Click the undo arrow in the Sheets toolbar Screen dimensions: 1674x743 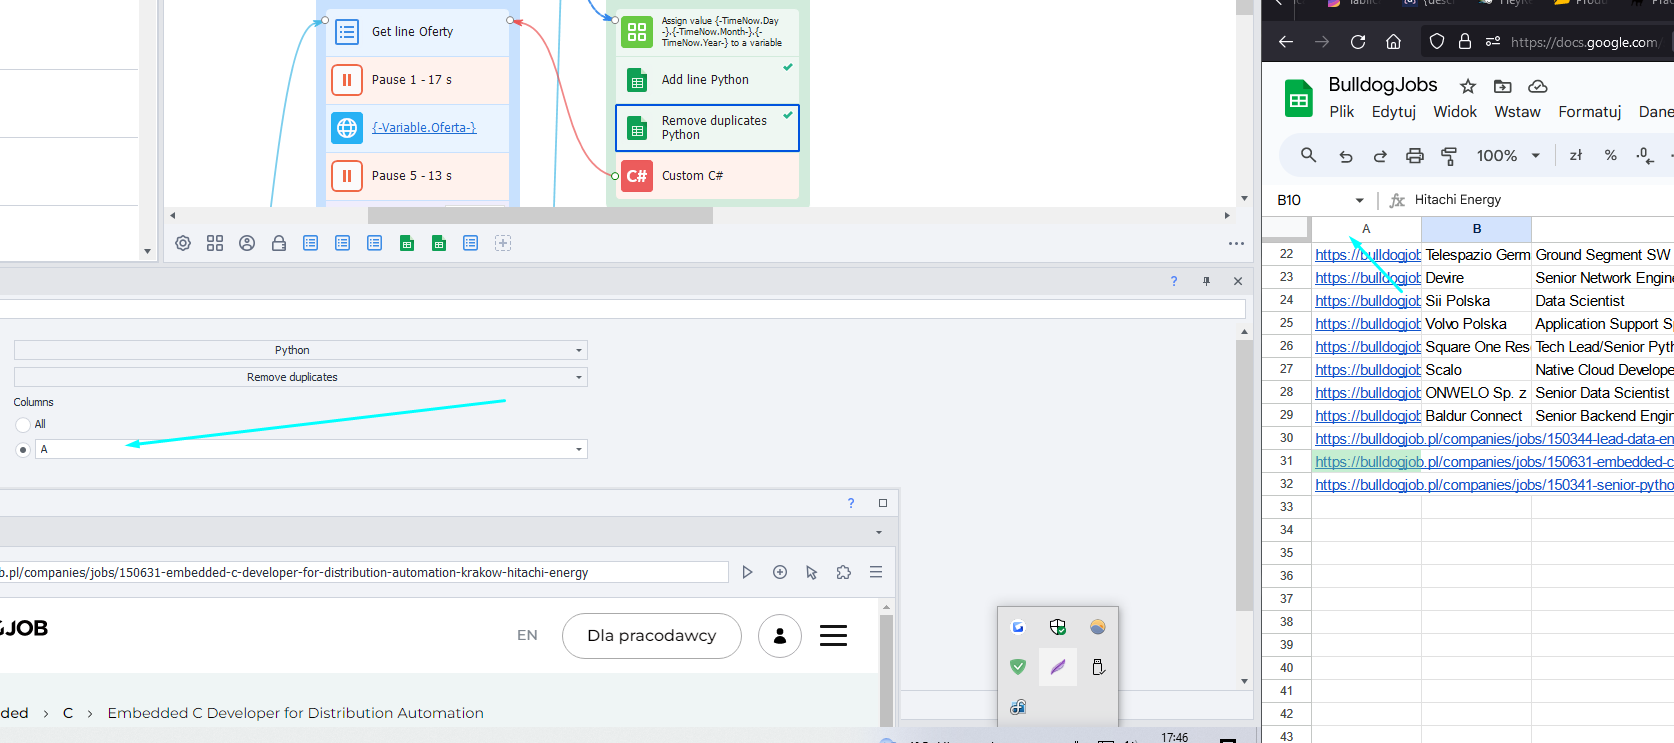[x=1346, y=156]
